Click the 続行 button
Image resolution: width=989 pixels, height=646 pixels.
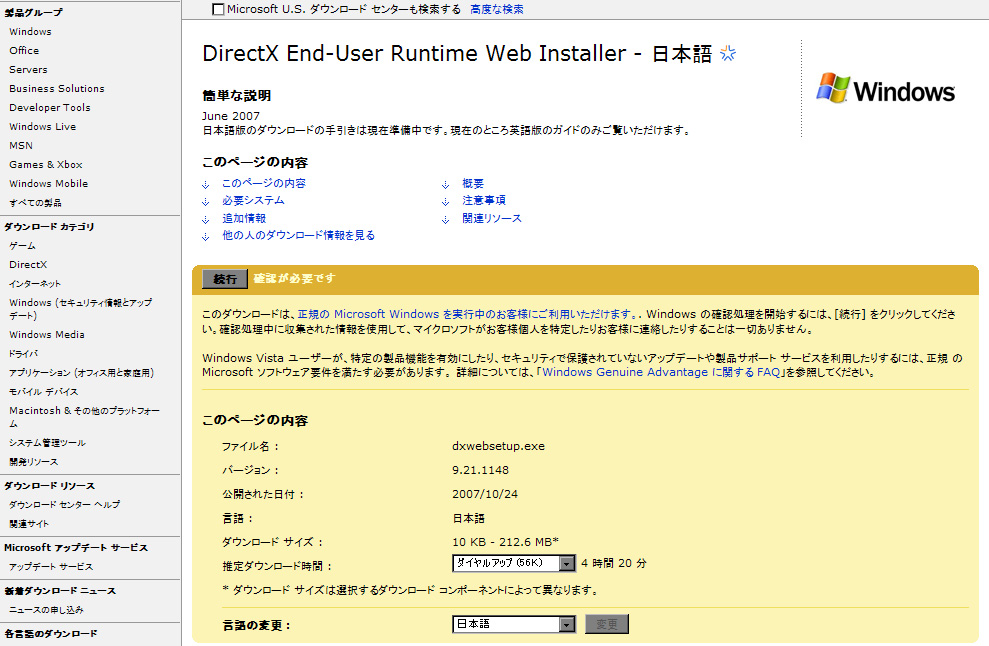coord(225,279)
